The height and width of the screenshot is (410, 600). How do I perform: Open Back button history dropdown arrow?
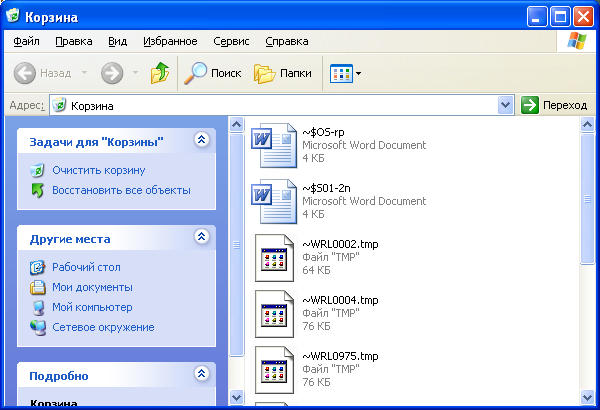coord(85,72)
